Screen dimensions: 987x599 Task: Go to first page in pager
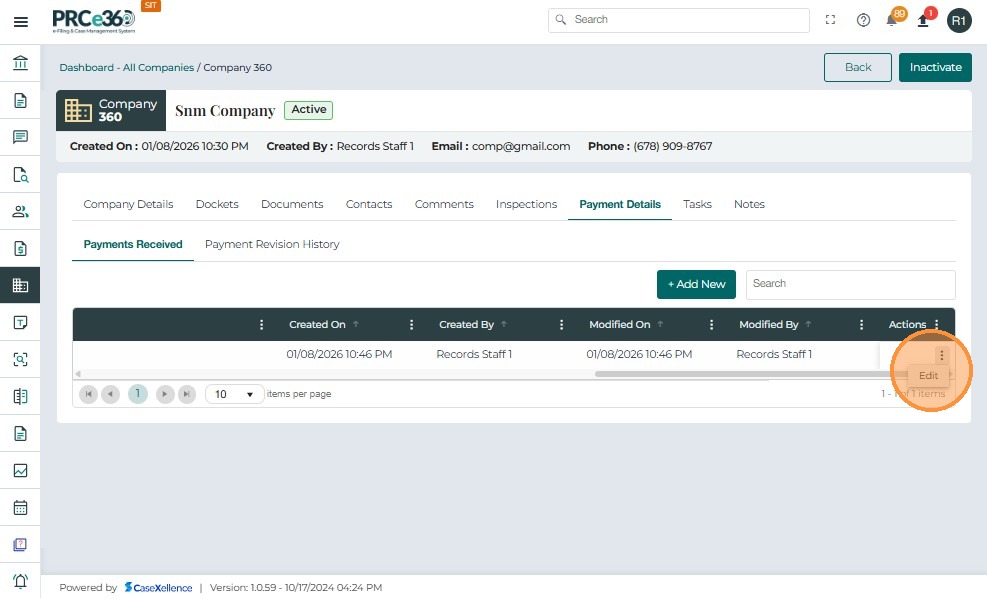click(x=88, y=395)
